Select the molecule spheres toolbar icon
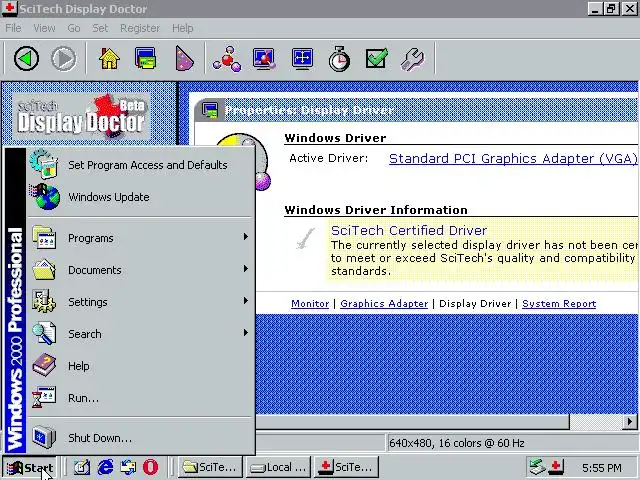640x480 pixels. pyautogui.click(x=227, y=59)
